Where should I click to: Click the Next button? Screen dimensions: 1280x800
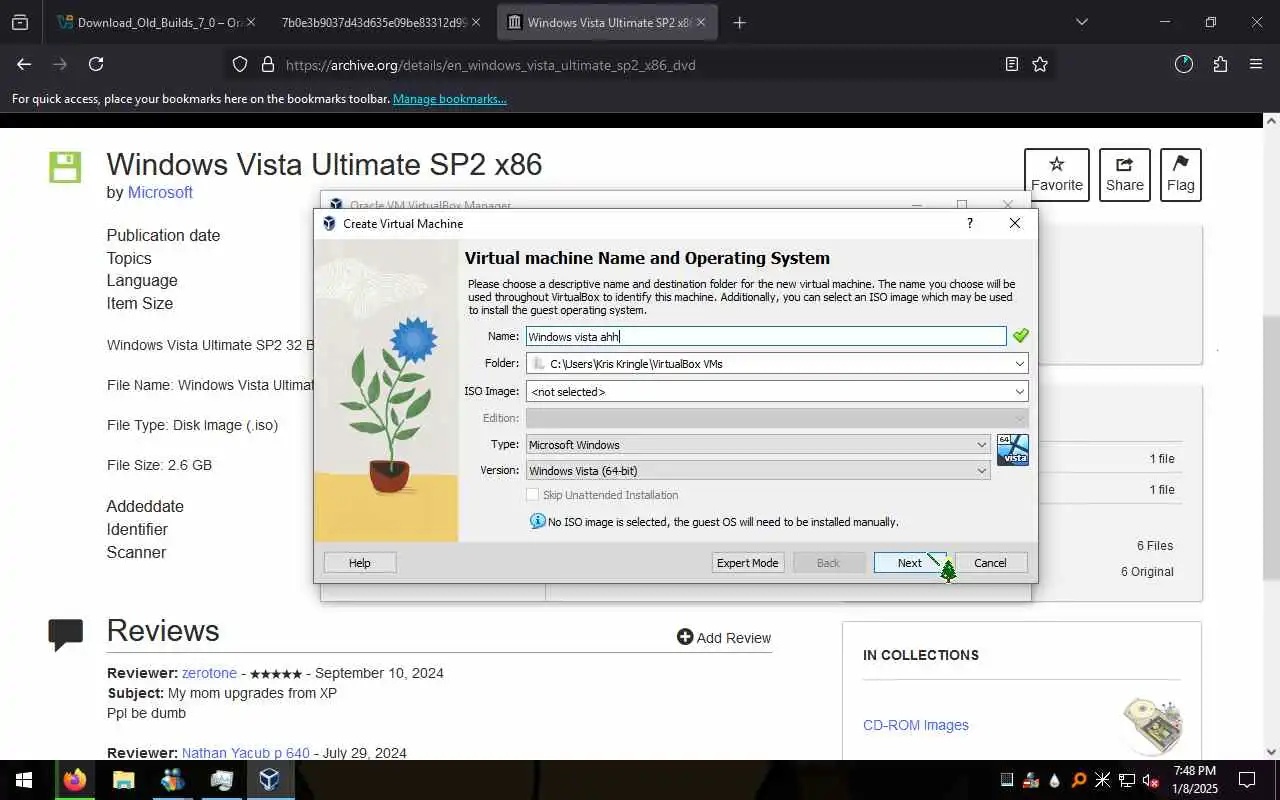909,563
